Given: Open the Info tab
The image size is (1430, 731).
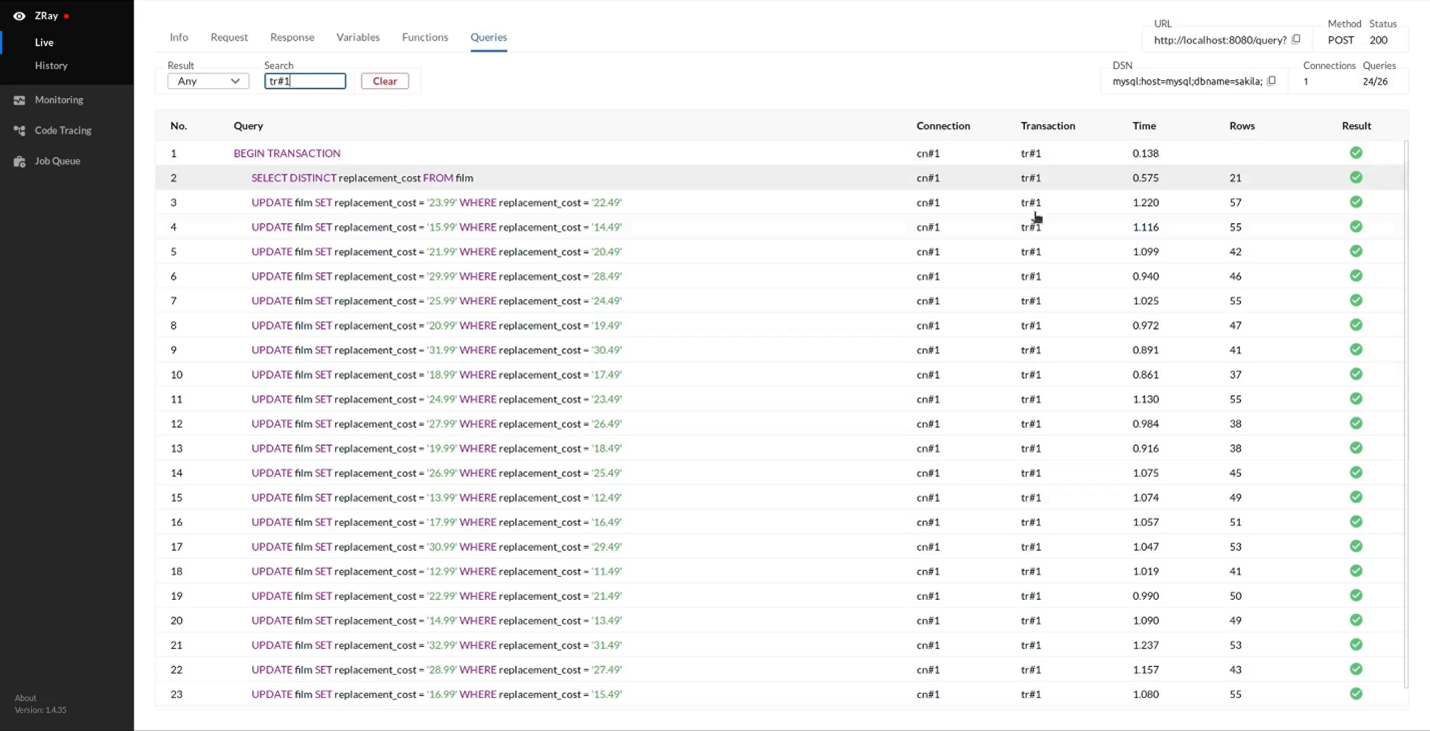Looking at the screenshot, I should tap(178, 37).
